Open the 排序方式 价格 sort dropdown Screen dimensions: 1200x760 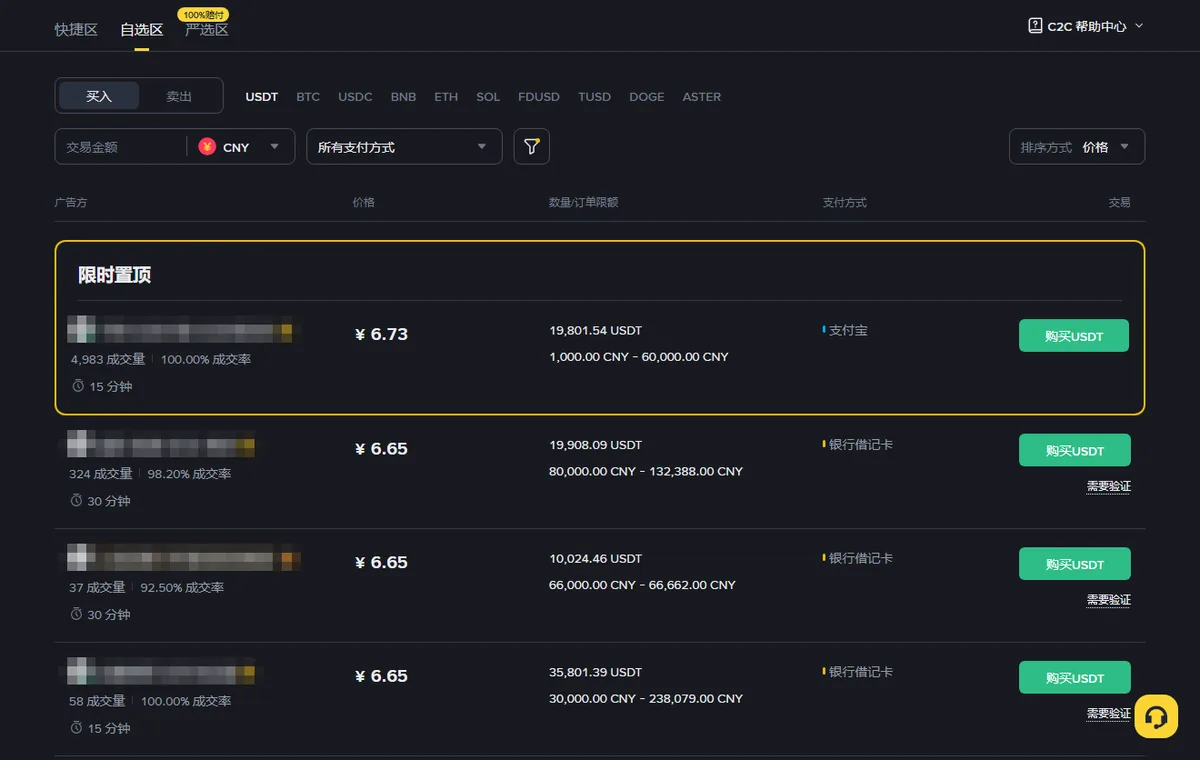tap(1077, 147)
